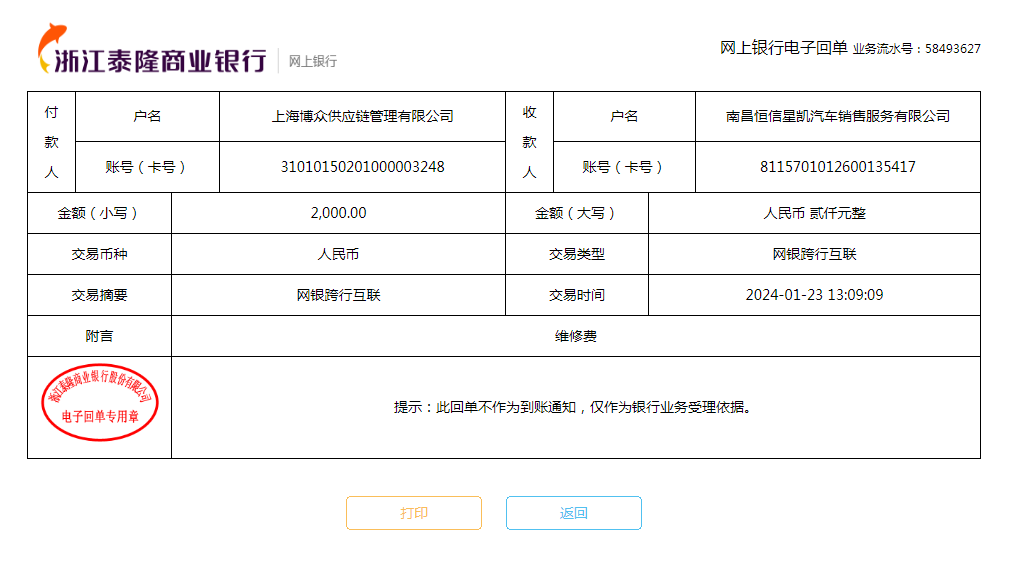Select the payer name 上海博众供应链管理有限公司
Viewport: 1013px width, 572px height.
click(362, 116)
